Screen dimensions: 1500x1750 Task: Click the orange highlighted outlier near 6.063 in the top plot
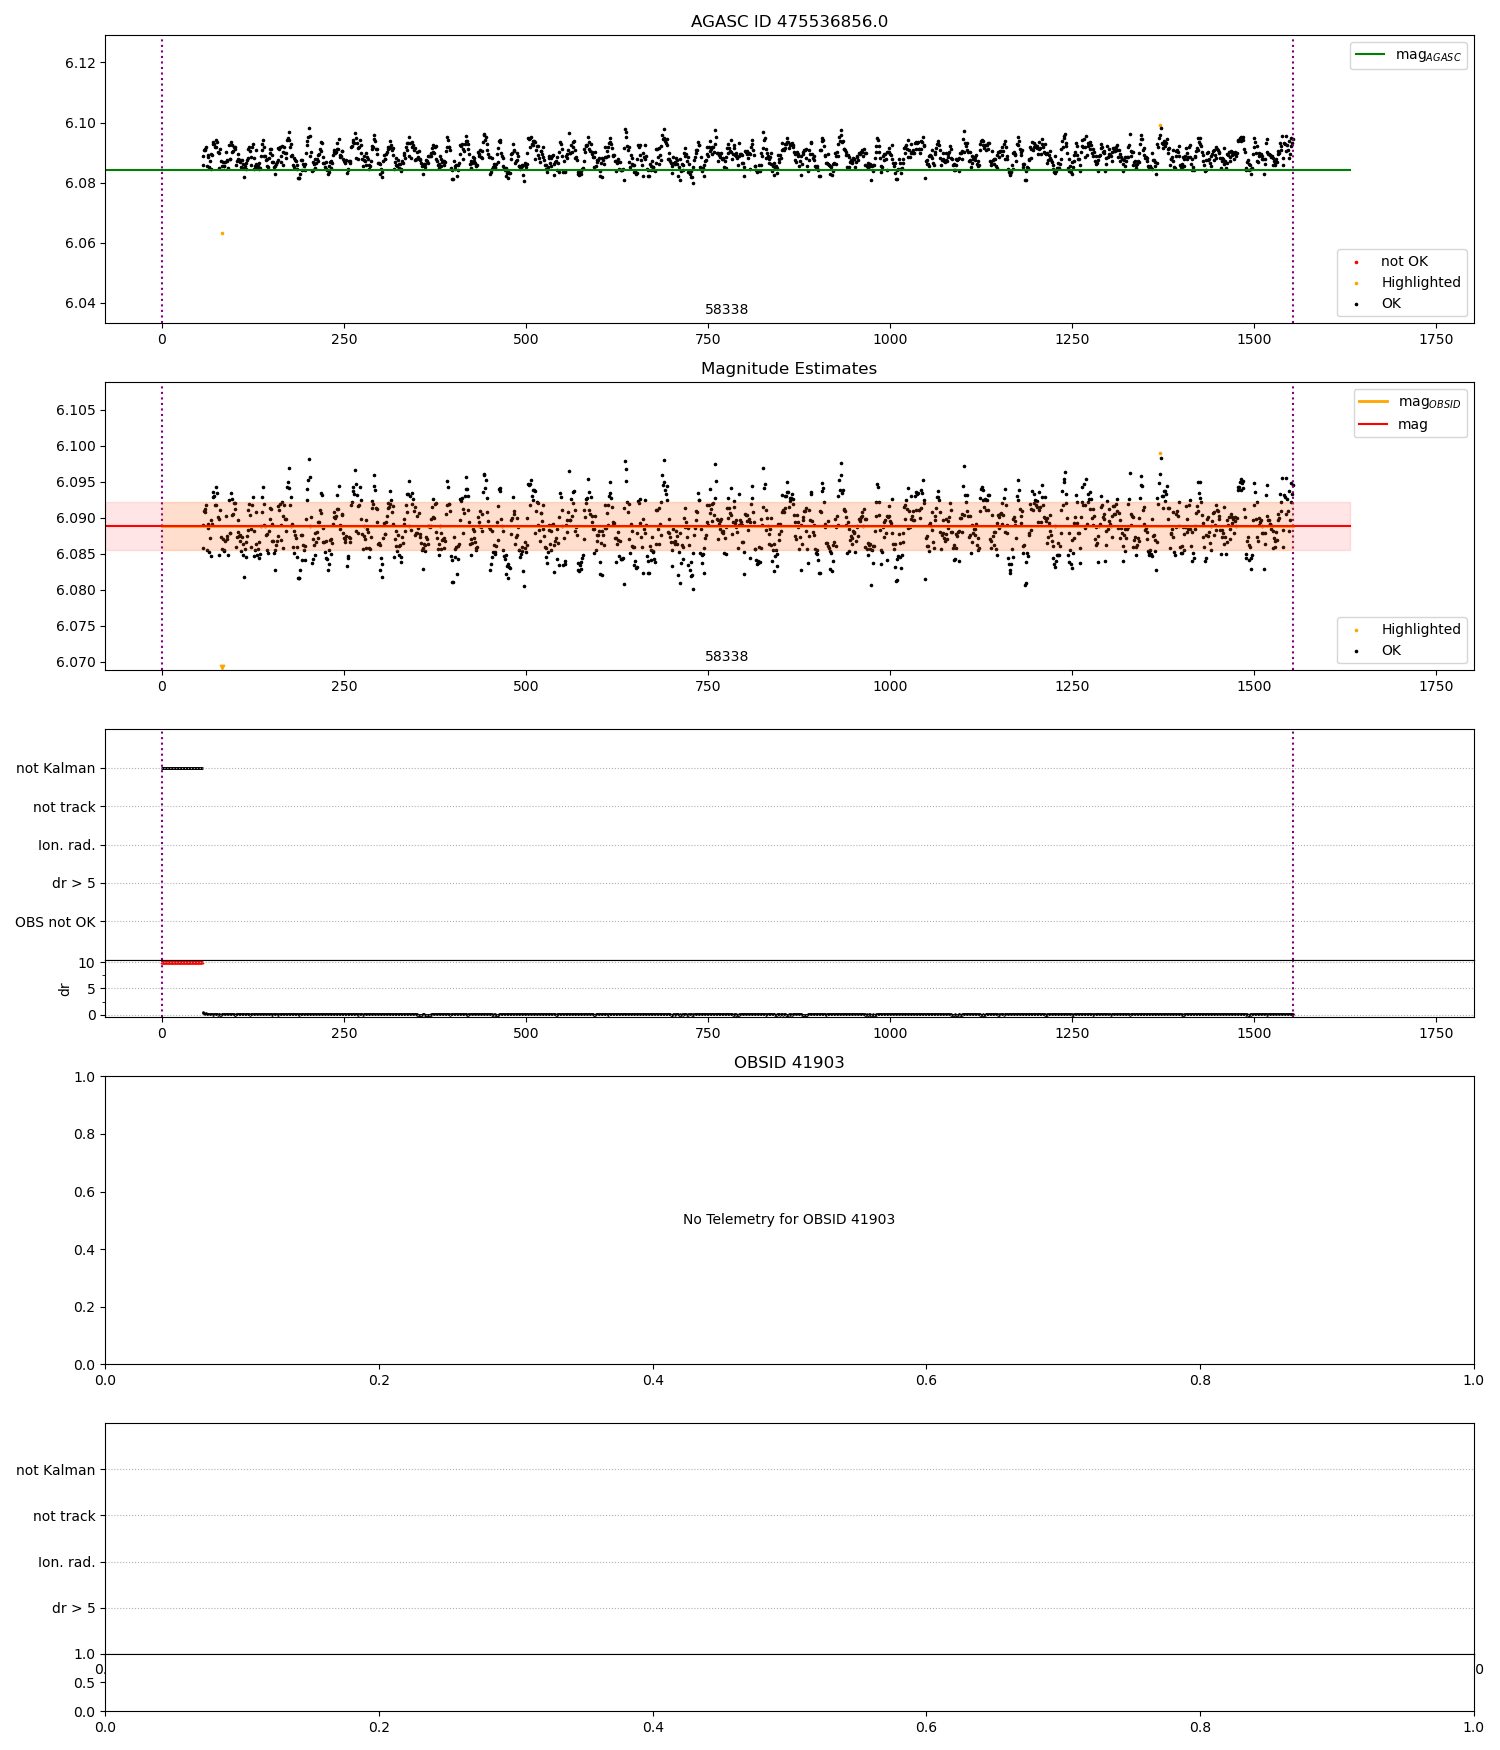coord(222,233)
